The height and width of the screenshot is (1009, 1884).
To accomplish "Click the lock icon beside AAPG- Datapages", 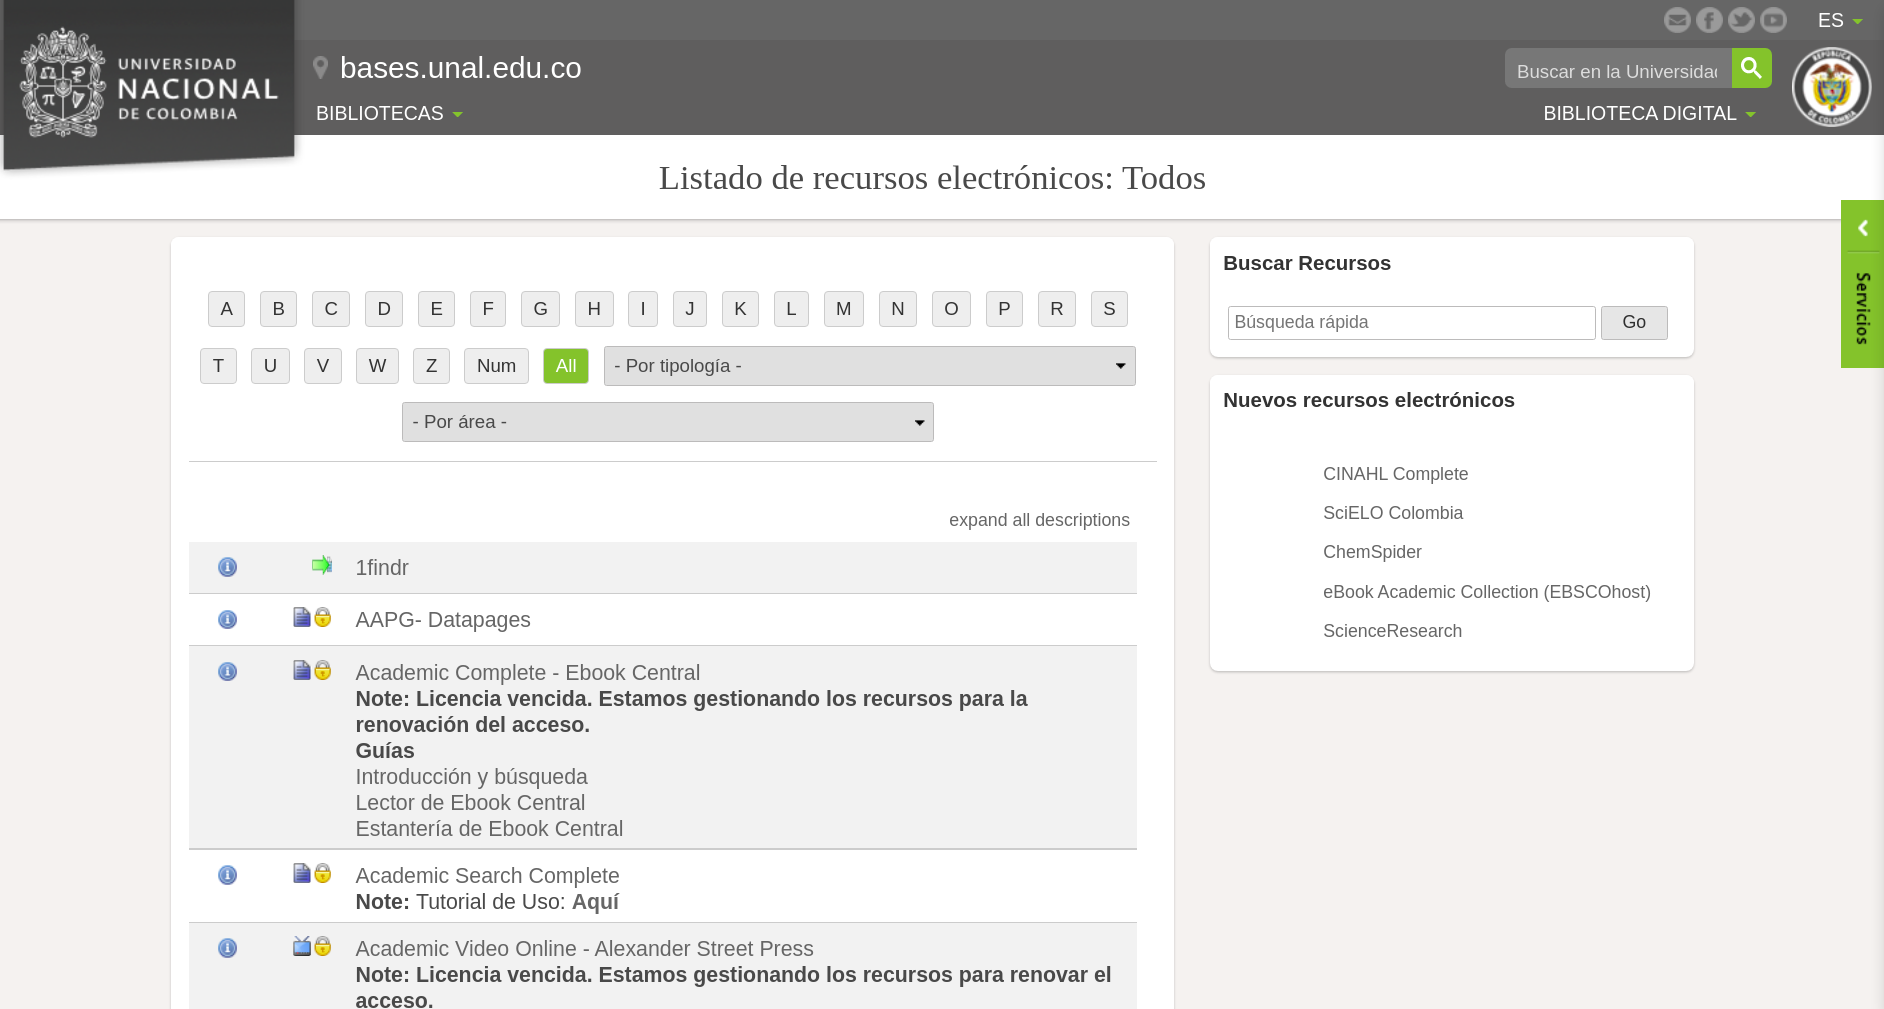I will [x=323, y=617].
